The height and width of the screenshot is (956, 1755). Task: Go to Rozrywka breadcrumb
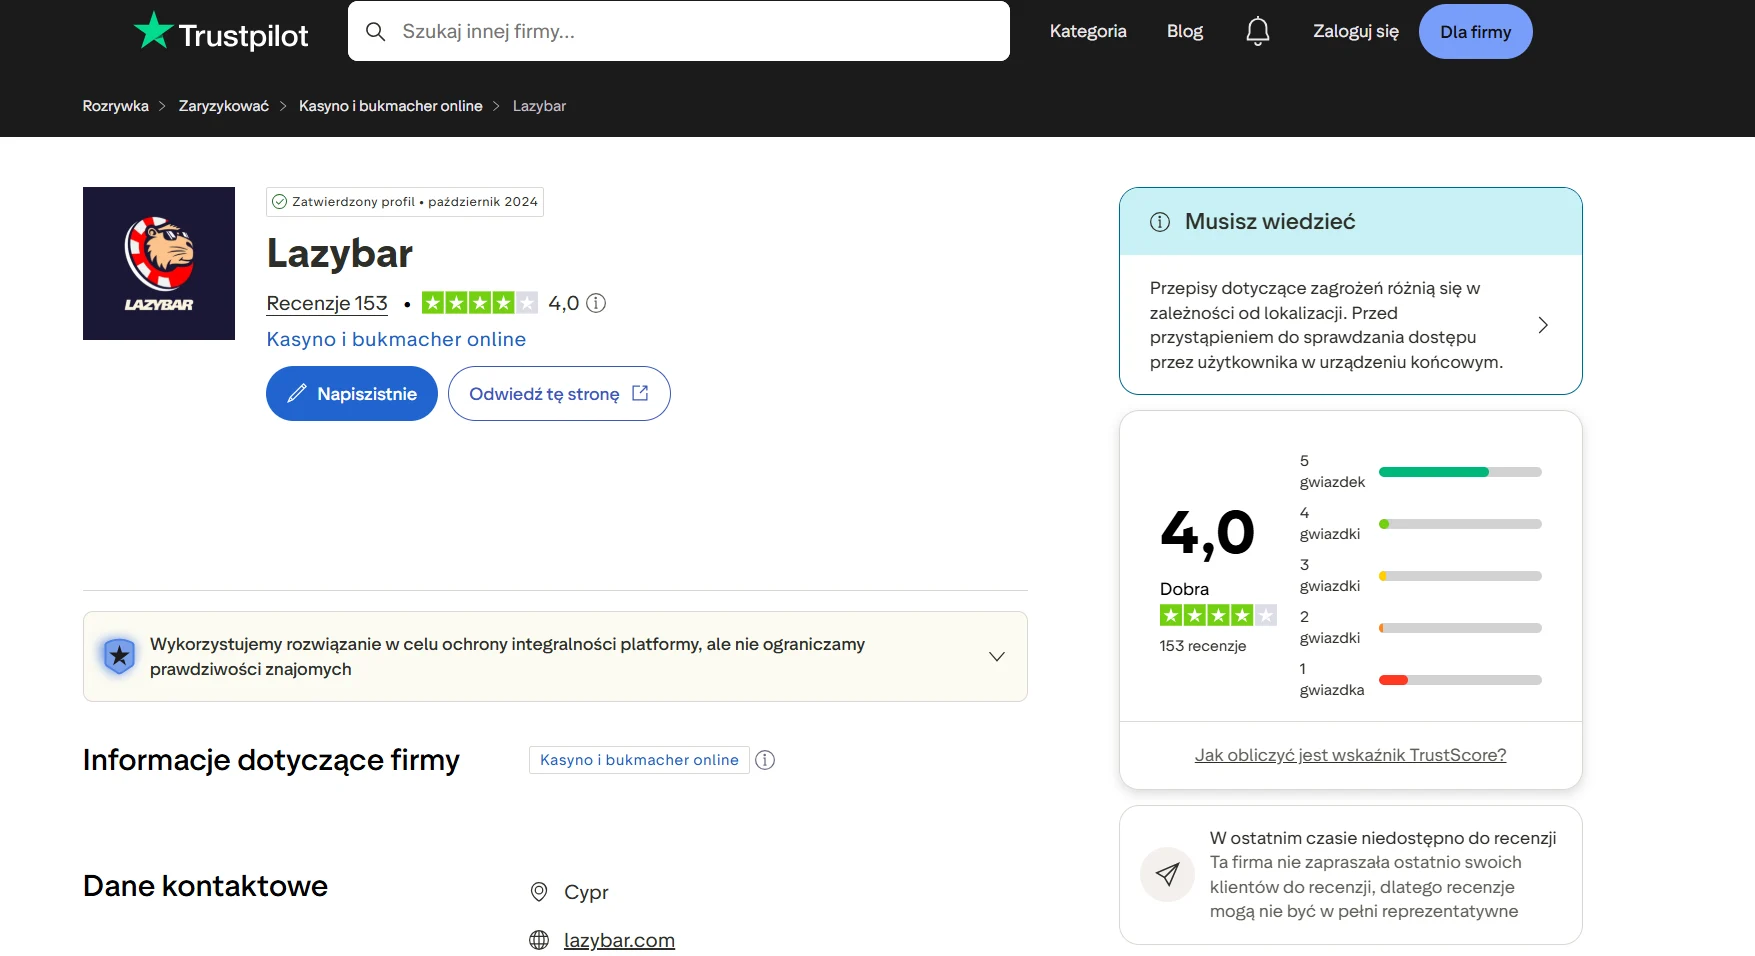(116, 106)
